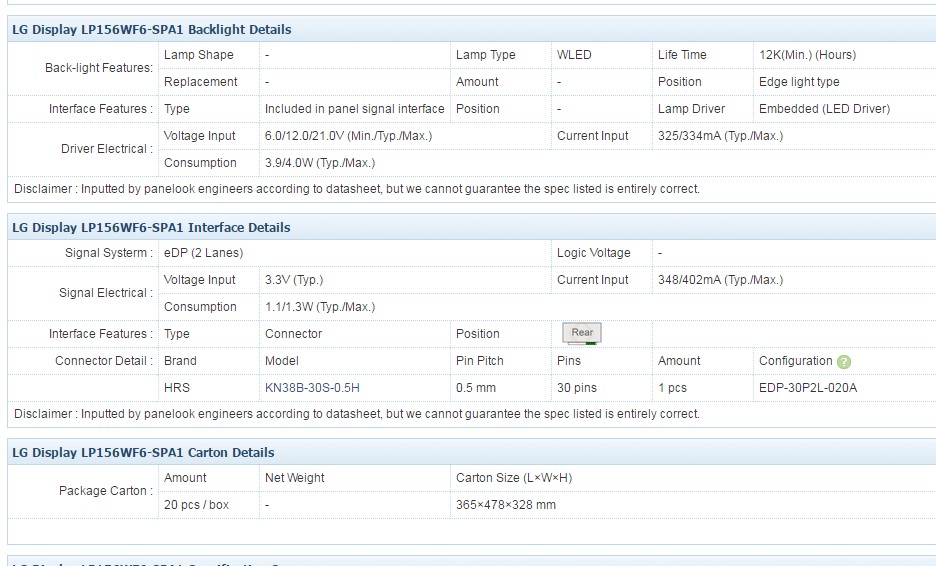Viewport: 936px width, 566px height.
Task: Click the Carton Details section header
Action: tap(143, 453)
